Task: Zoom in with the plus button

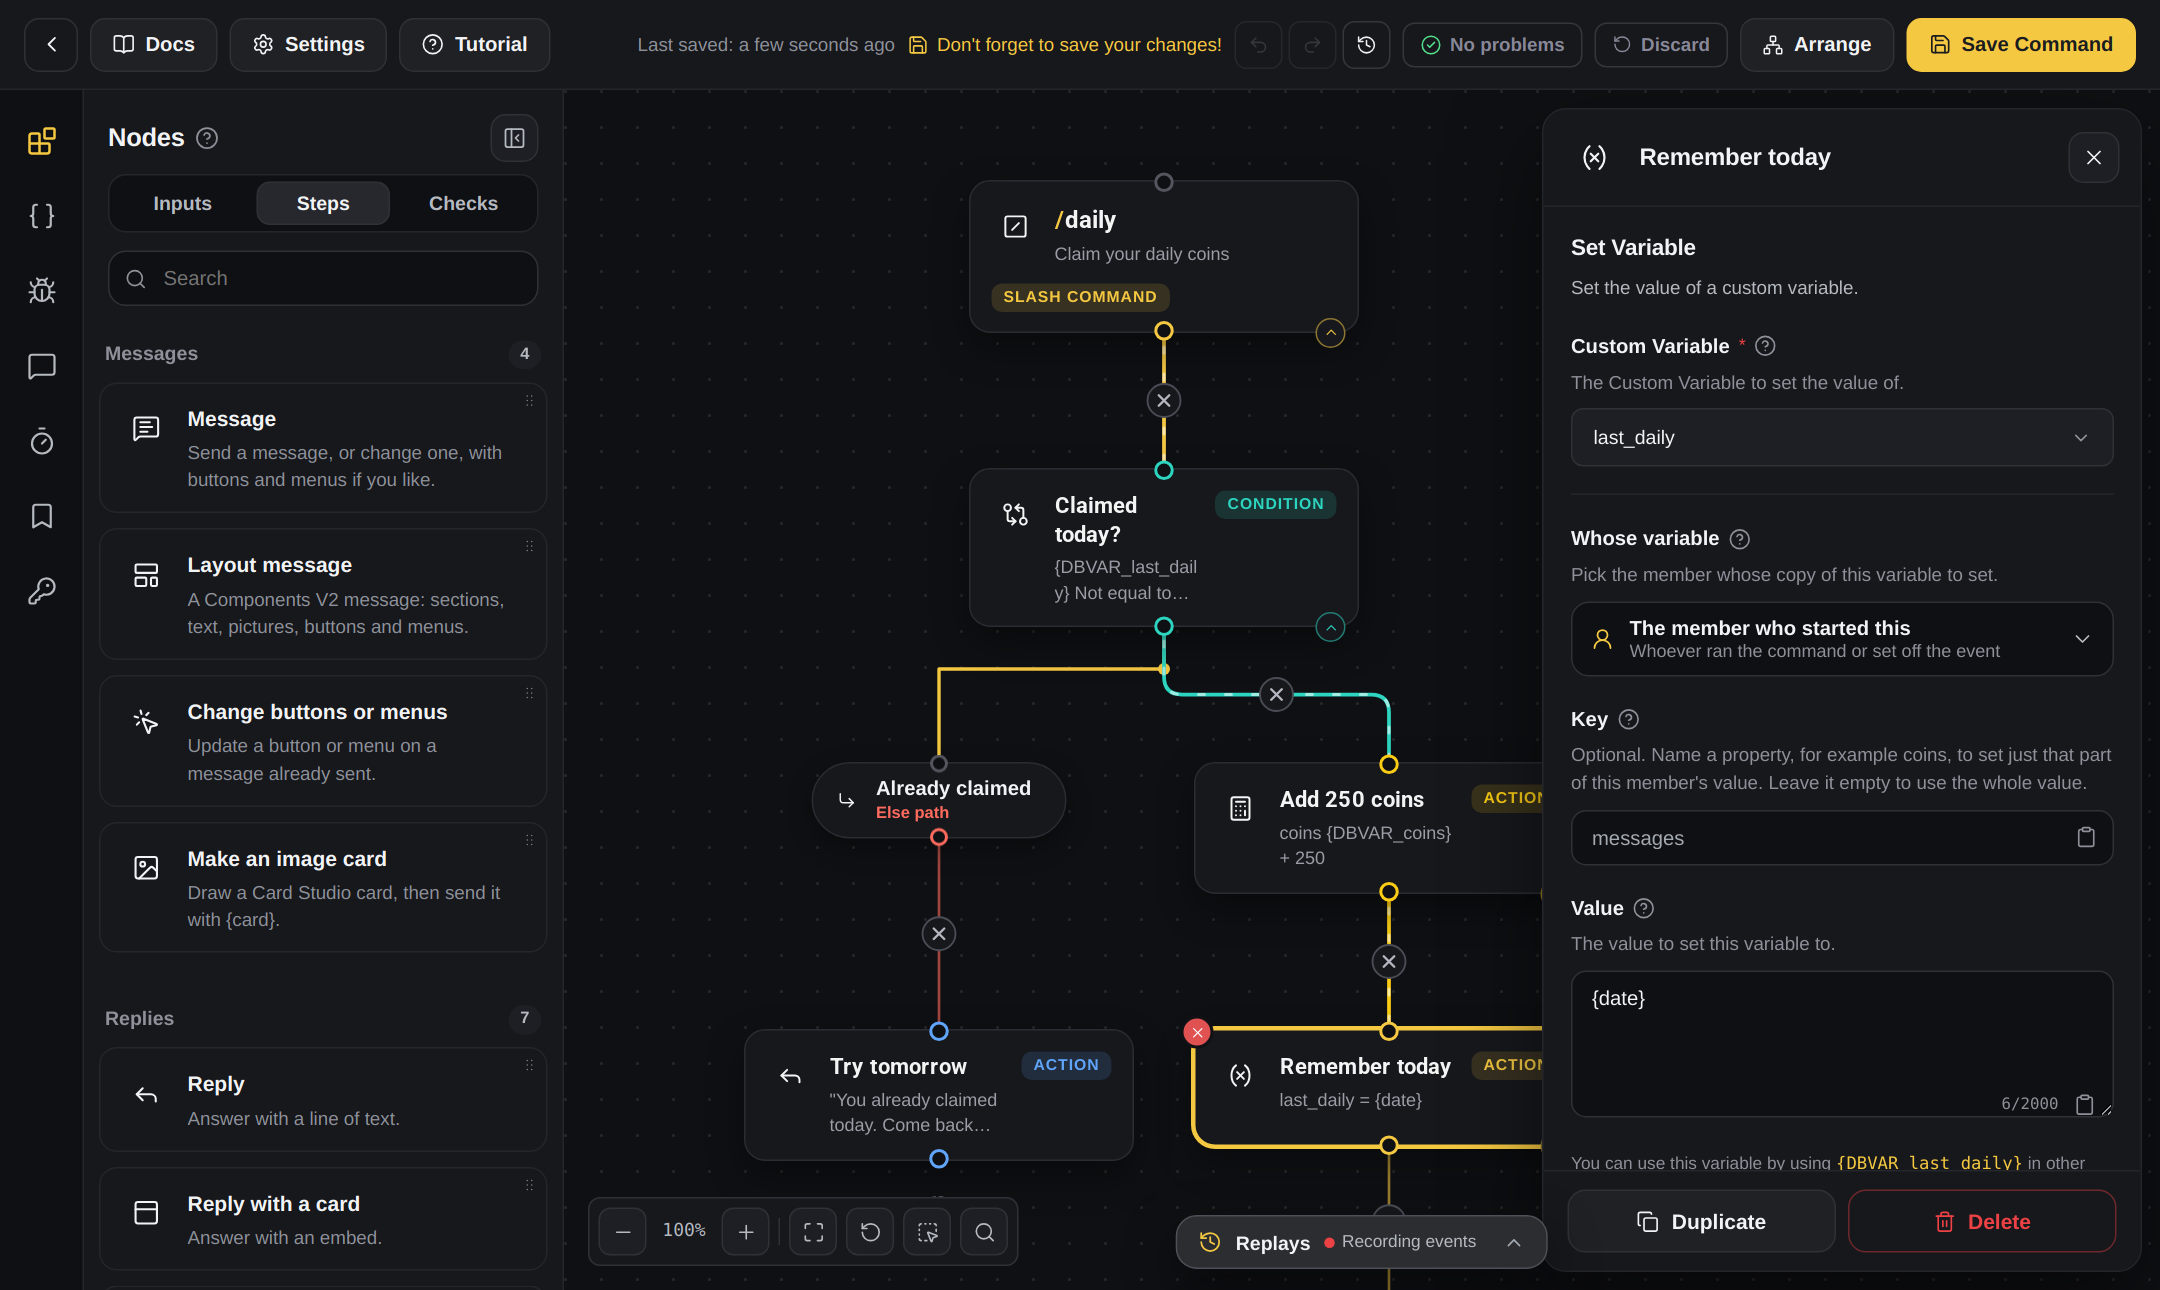Action: (x=746, y=1232)
